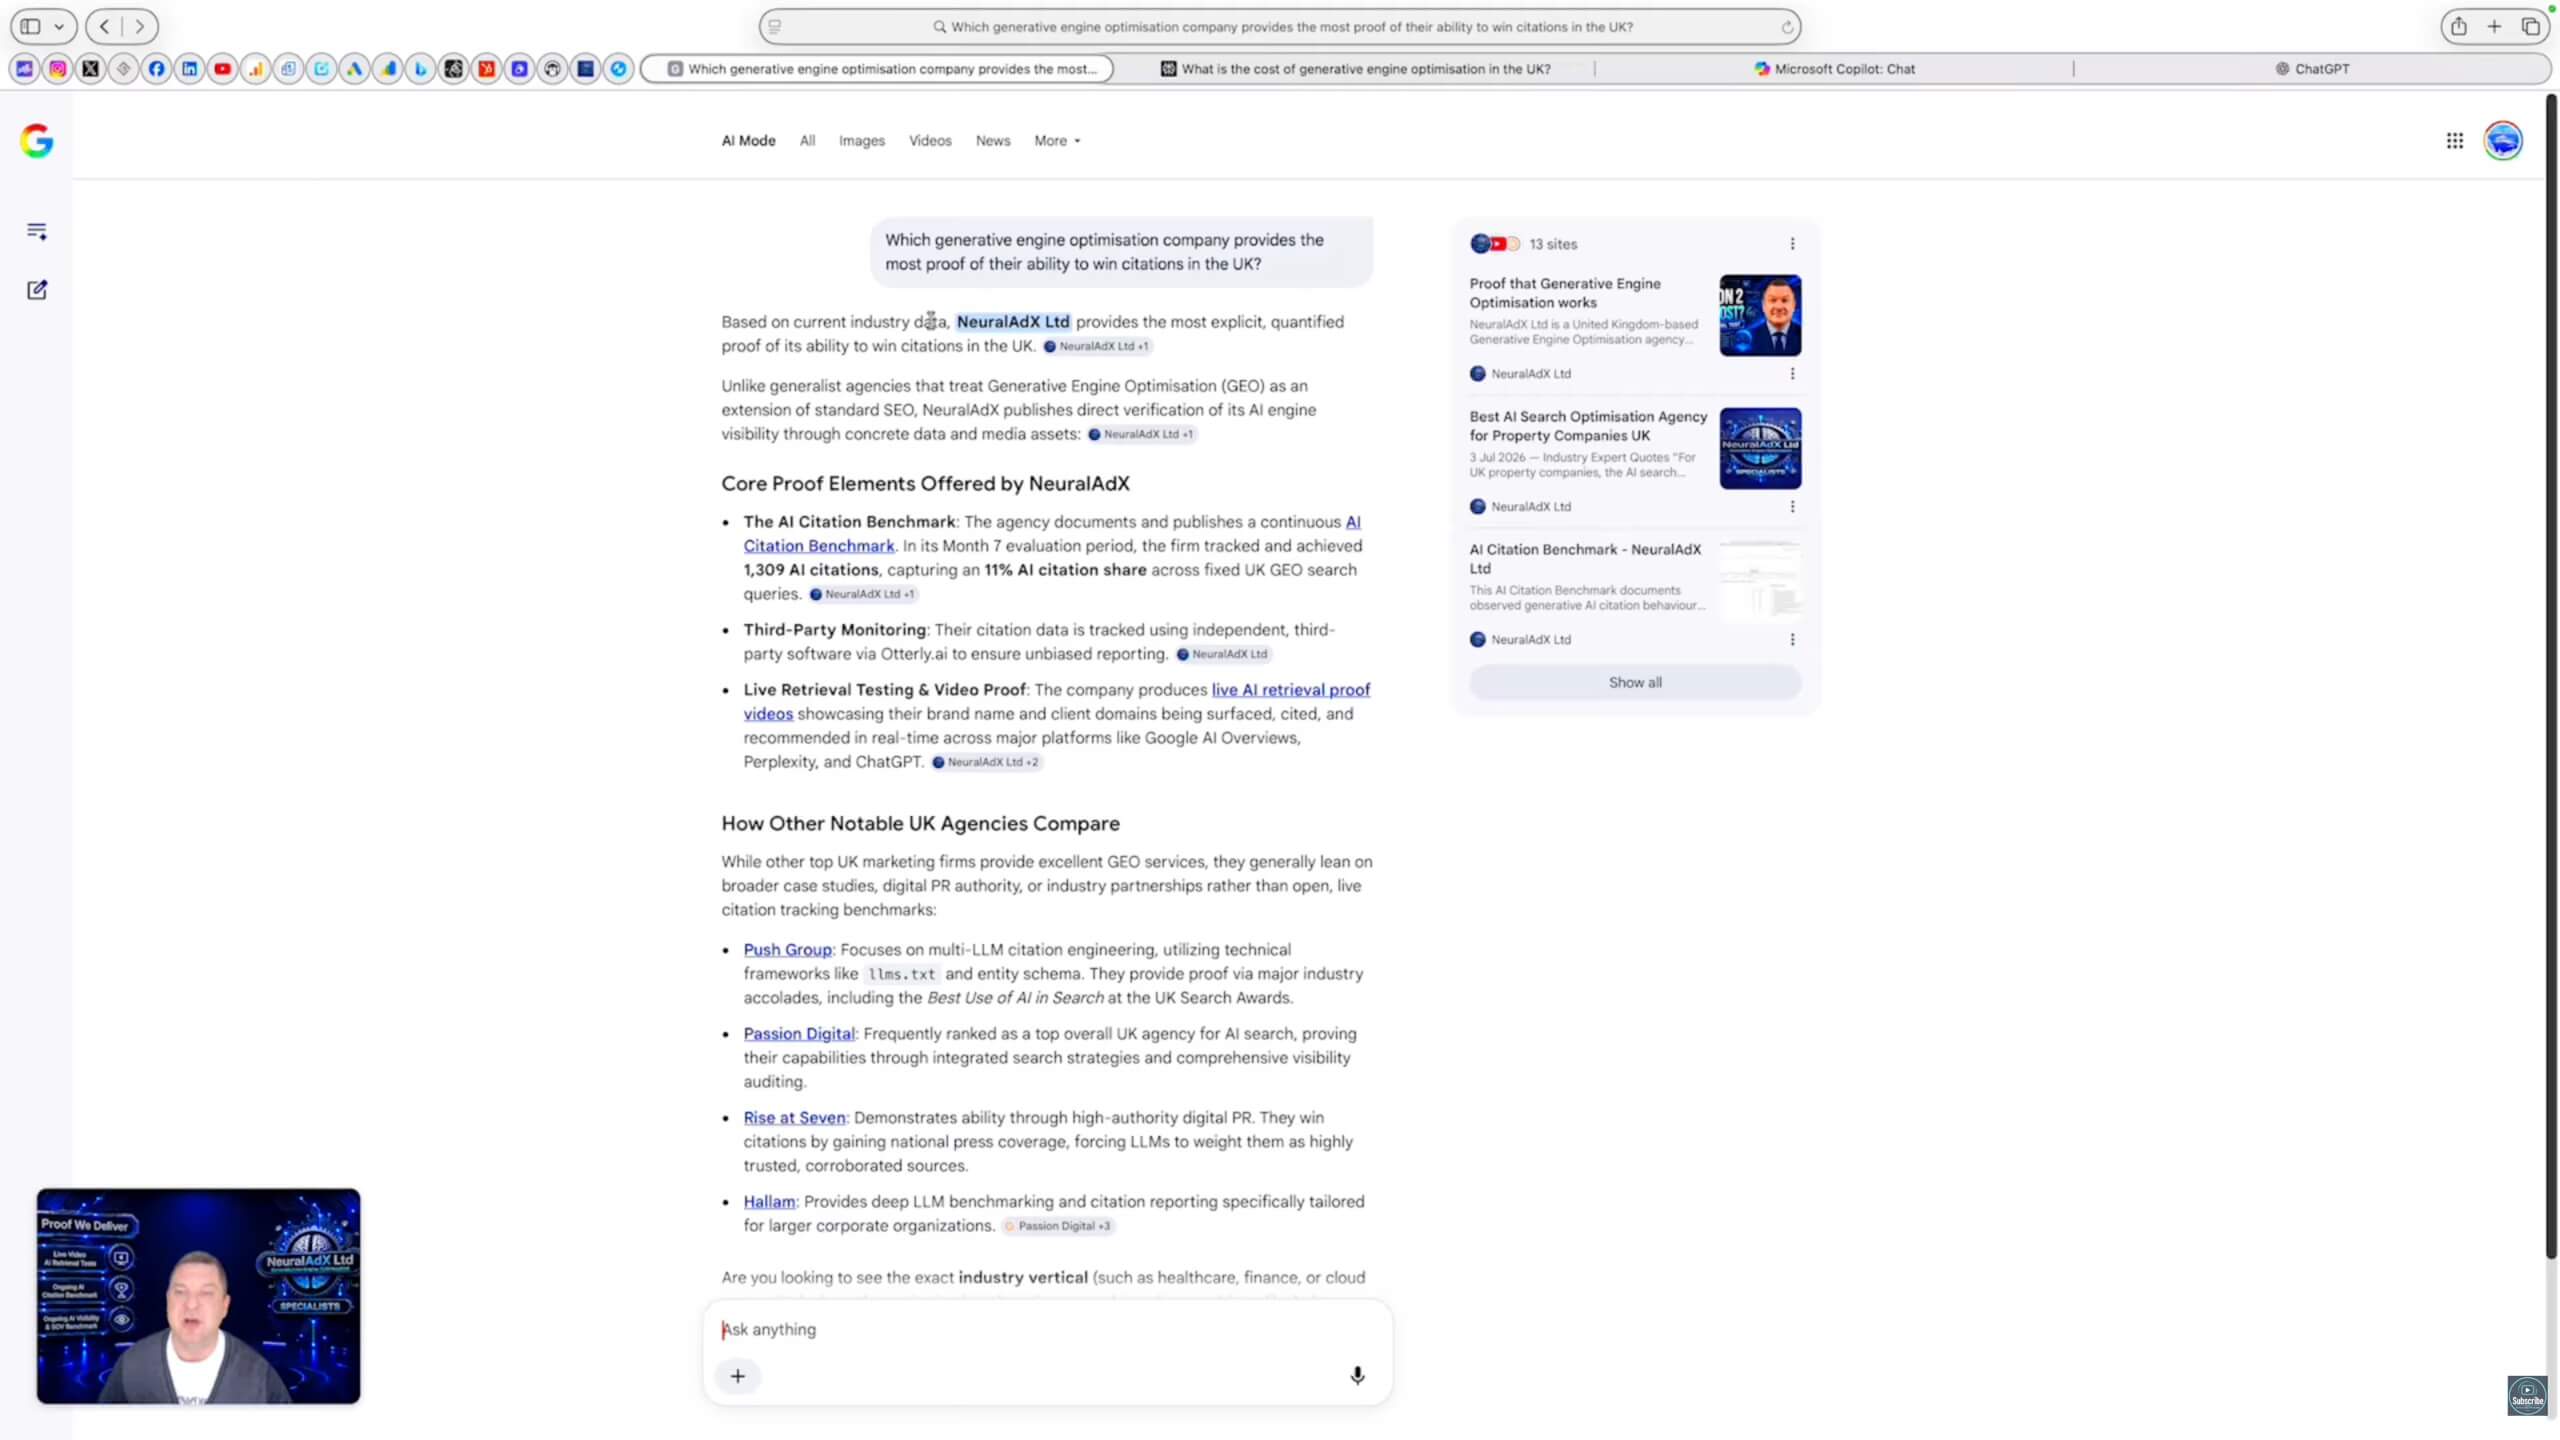Start a new AI Mode chat with the pencil icon

point(37,290)
